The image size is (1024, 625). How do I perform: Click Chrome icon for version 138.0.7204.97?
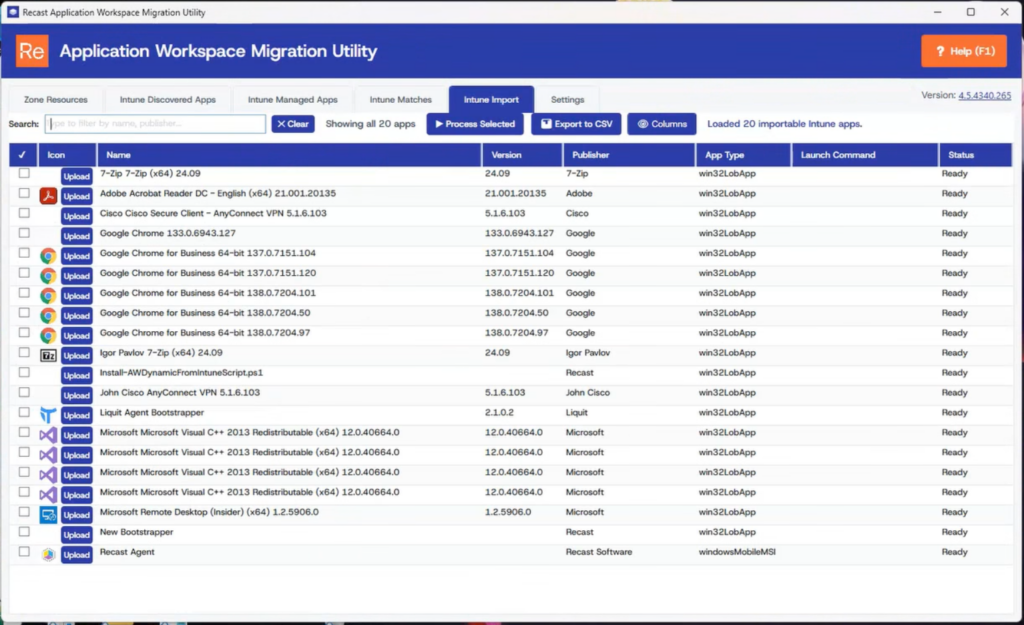[48, 335]
